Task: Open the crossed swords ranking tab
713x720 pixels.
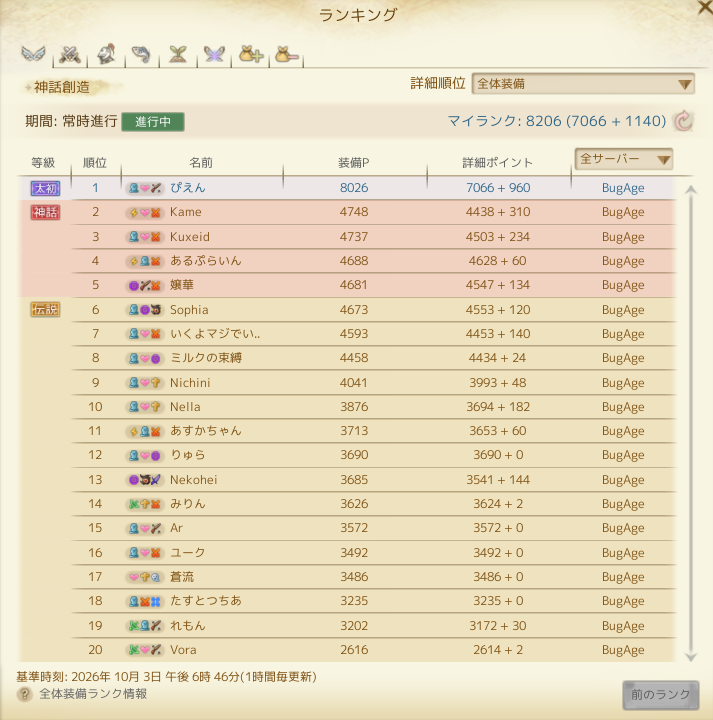Action: coord(70,55)
